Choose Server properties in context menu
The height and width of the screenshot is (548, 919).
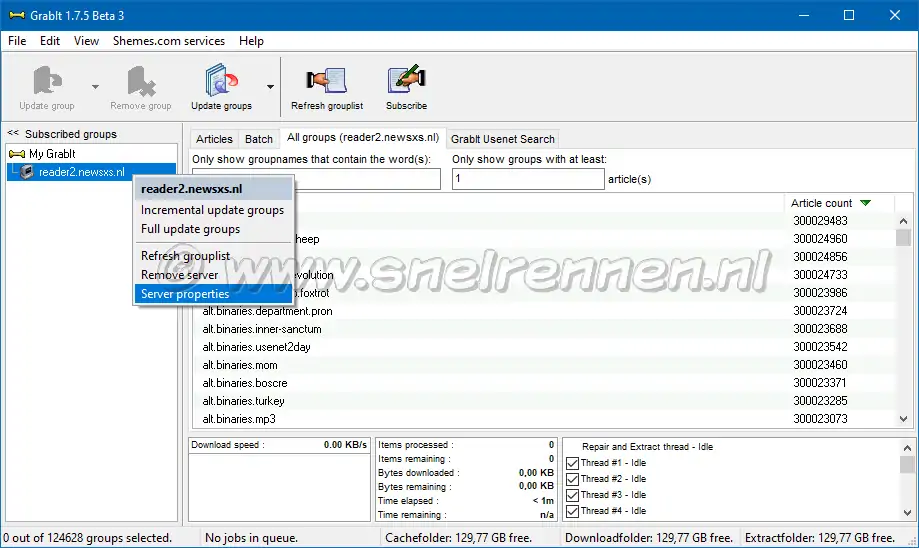213,294
